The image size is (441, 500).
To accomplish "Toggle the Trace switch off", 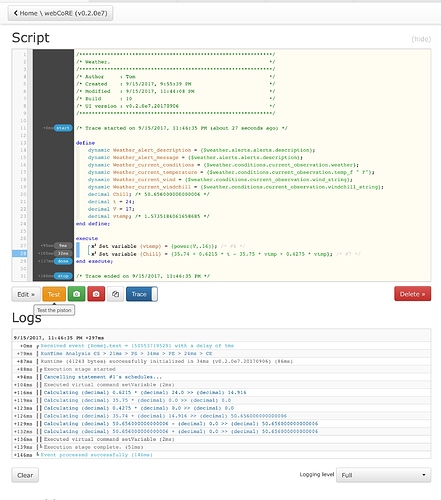I will (x=142, y=294).
